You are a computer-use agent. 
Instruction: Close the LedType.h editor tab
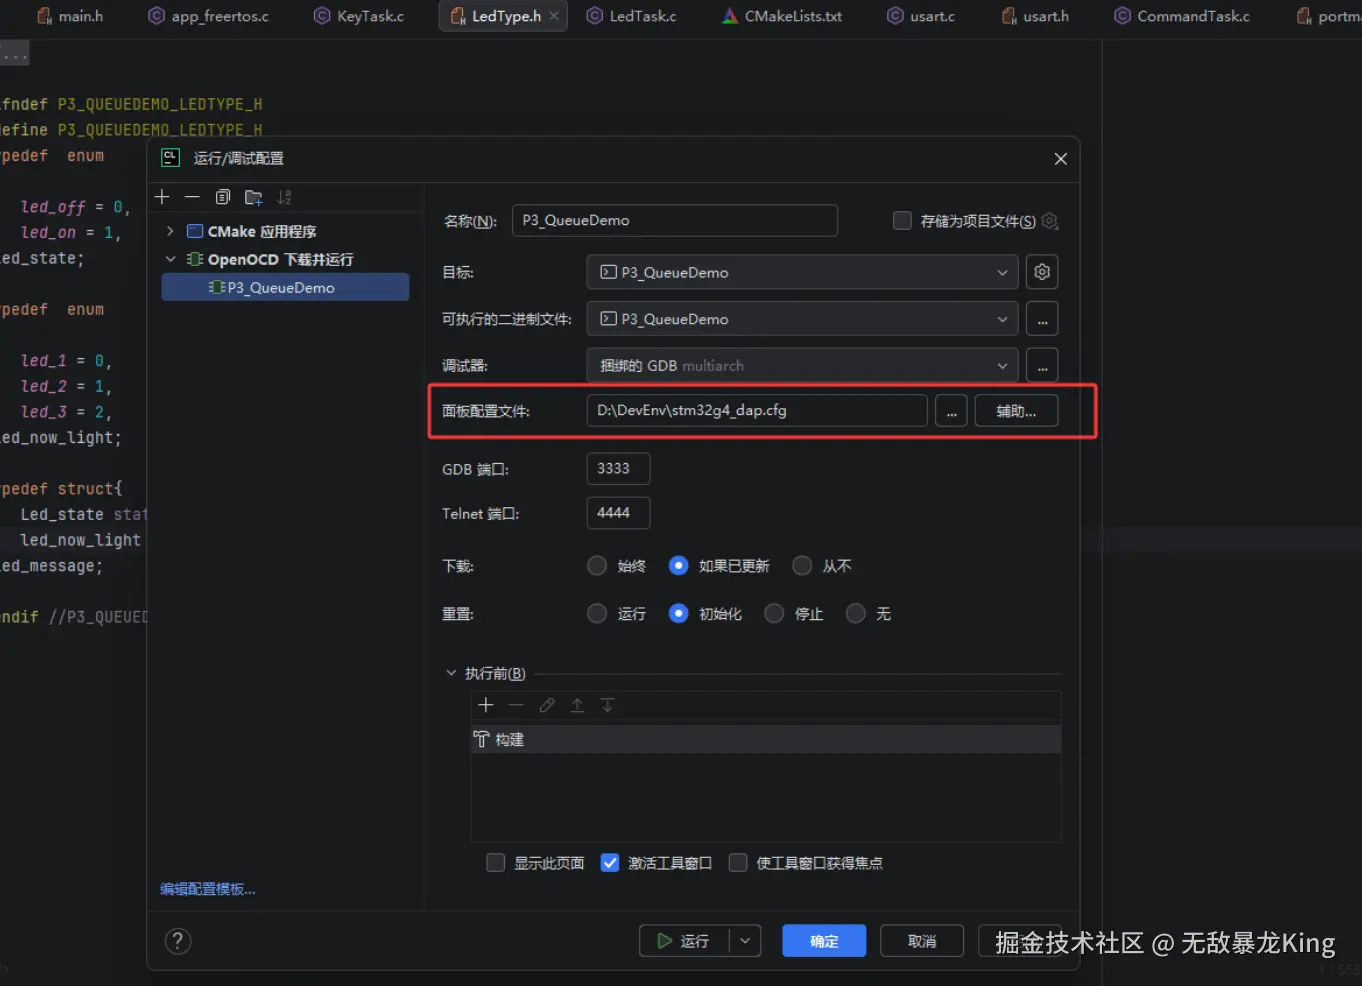point(554,16)
